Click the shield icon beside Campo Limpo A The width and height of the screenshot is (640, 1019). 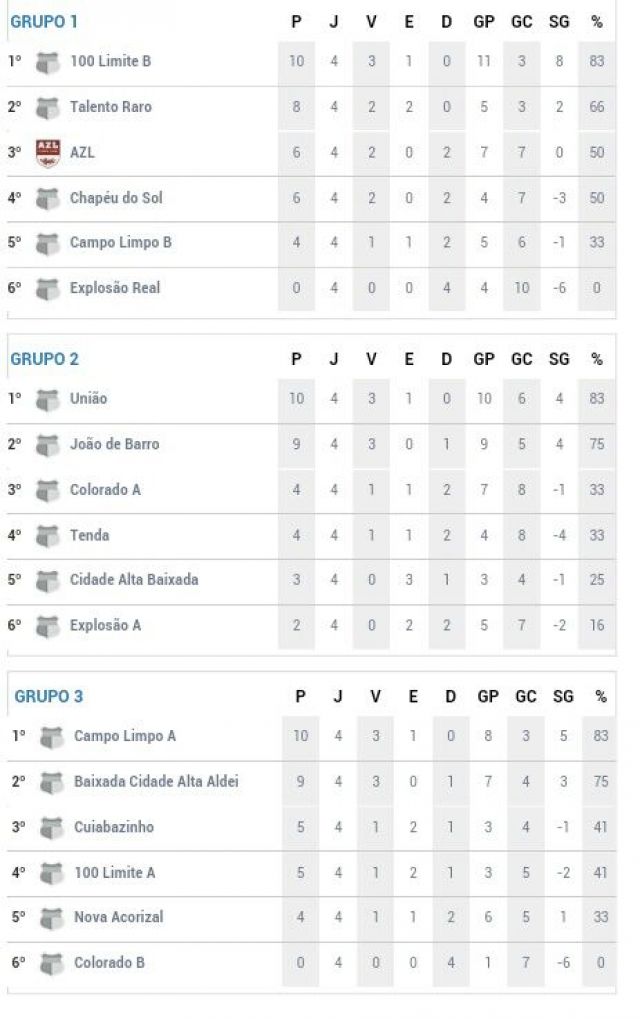pyautogui.click(x=51, y=737)
